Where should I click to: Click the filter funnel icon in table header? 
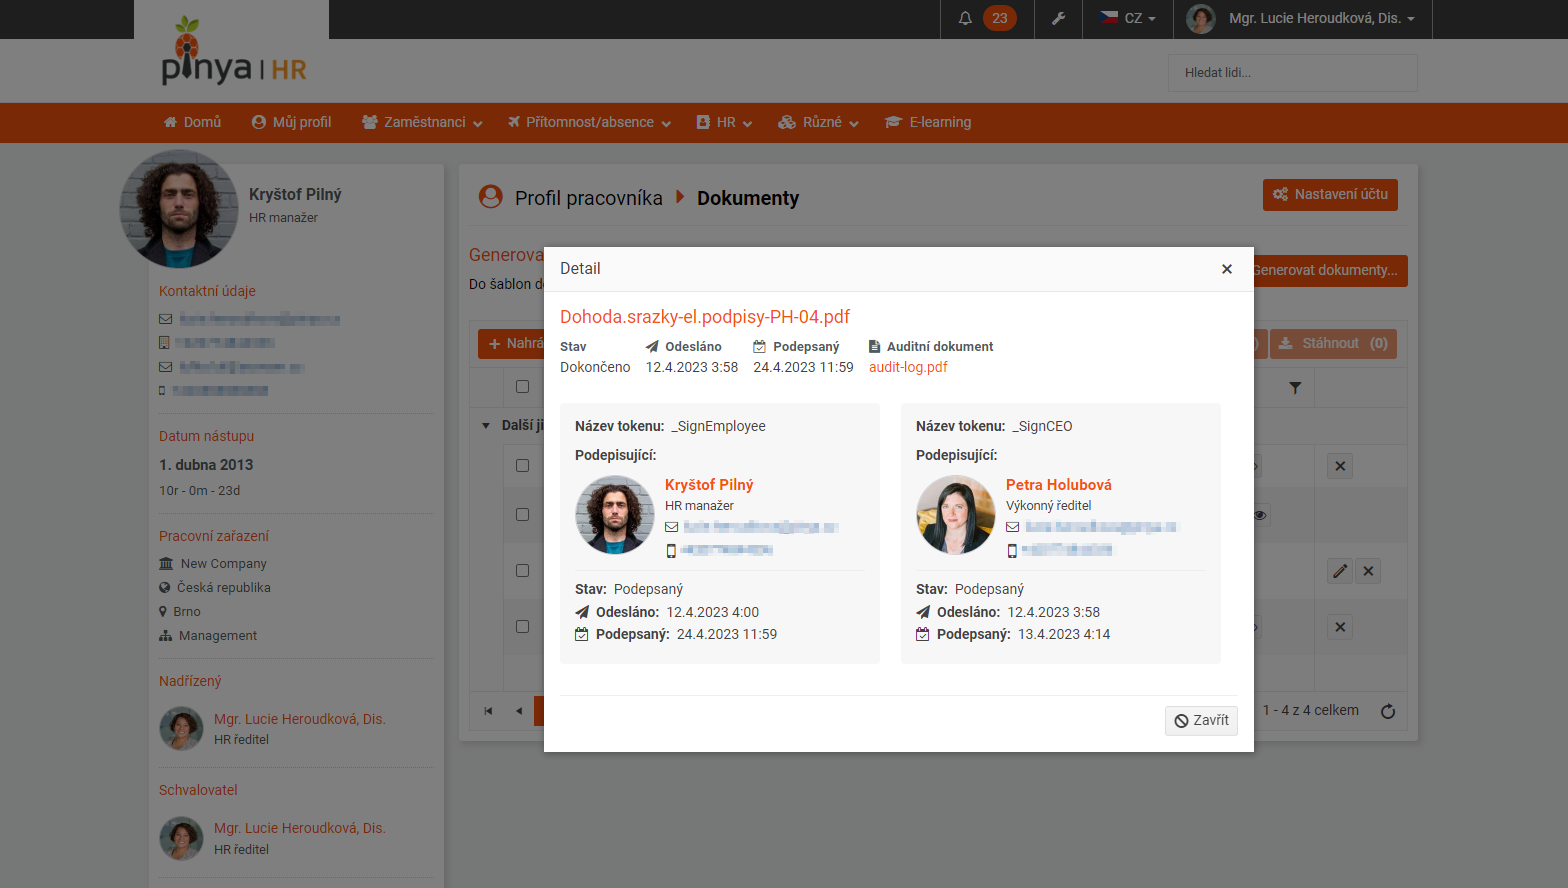(x=1295, y=388)
